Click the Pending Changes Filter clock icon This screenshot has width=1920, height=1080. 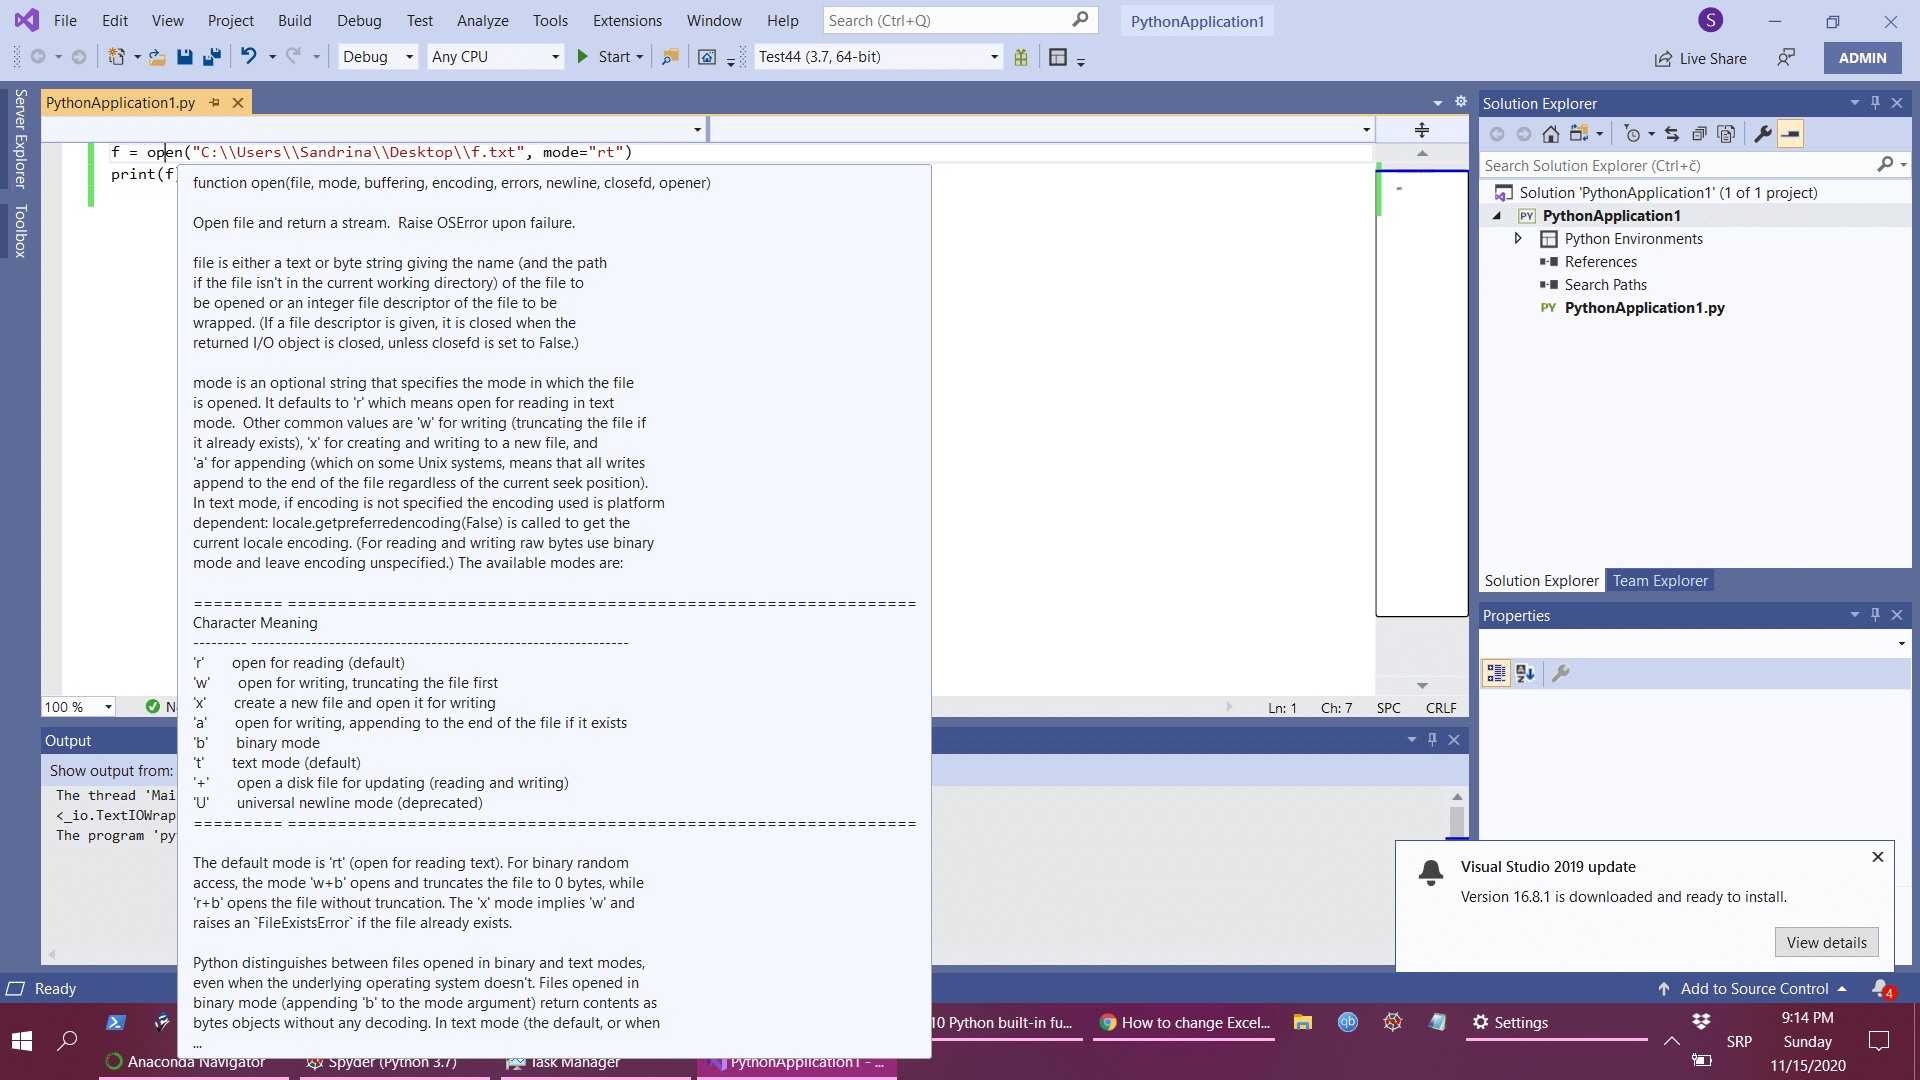pos(1633,134)
